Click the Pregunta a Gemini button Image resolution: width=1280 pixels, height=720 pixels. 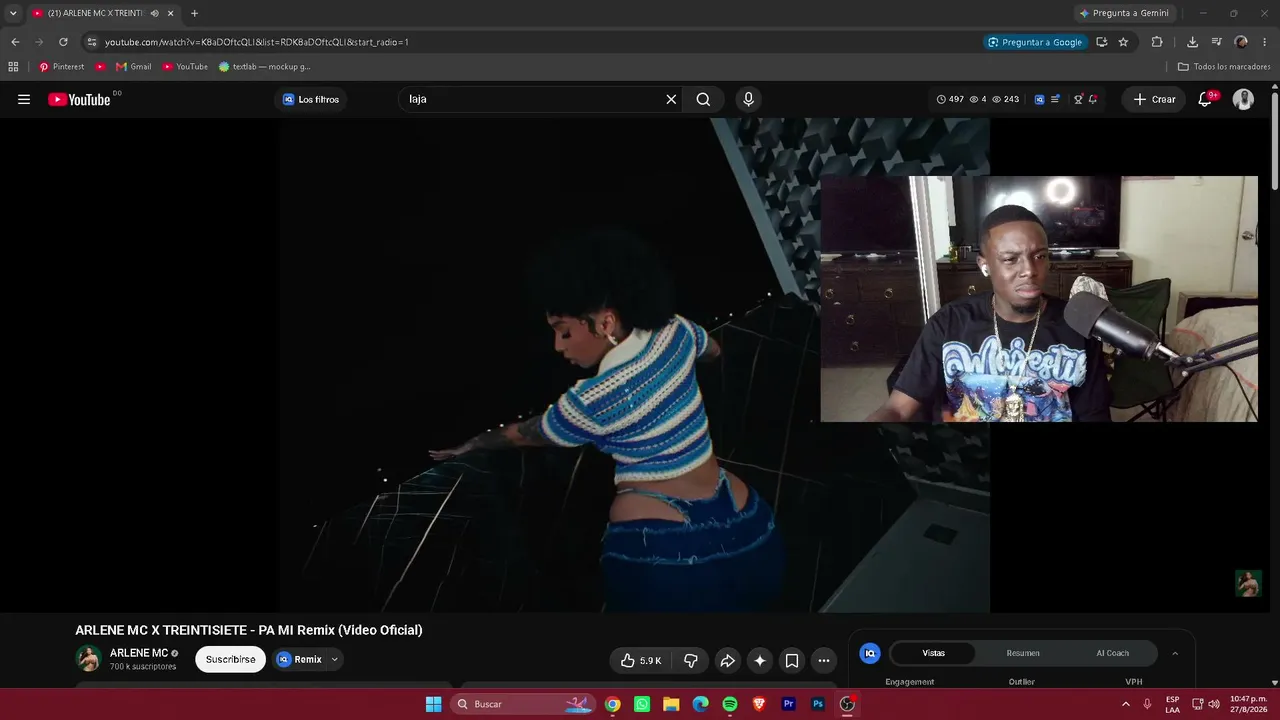tap(1124, 13)
